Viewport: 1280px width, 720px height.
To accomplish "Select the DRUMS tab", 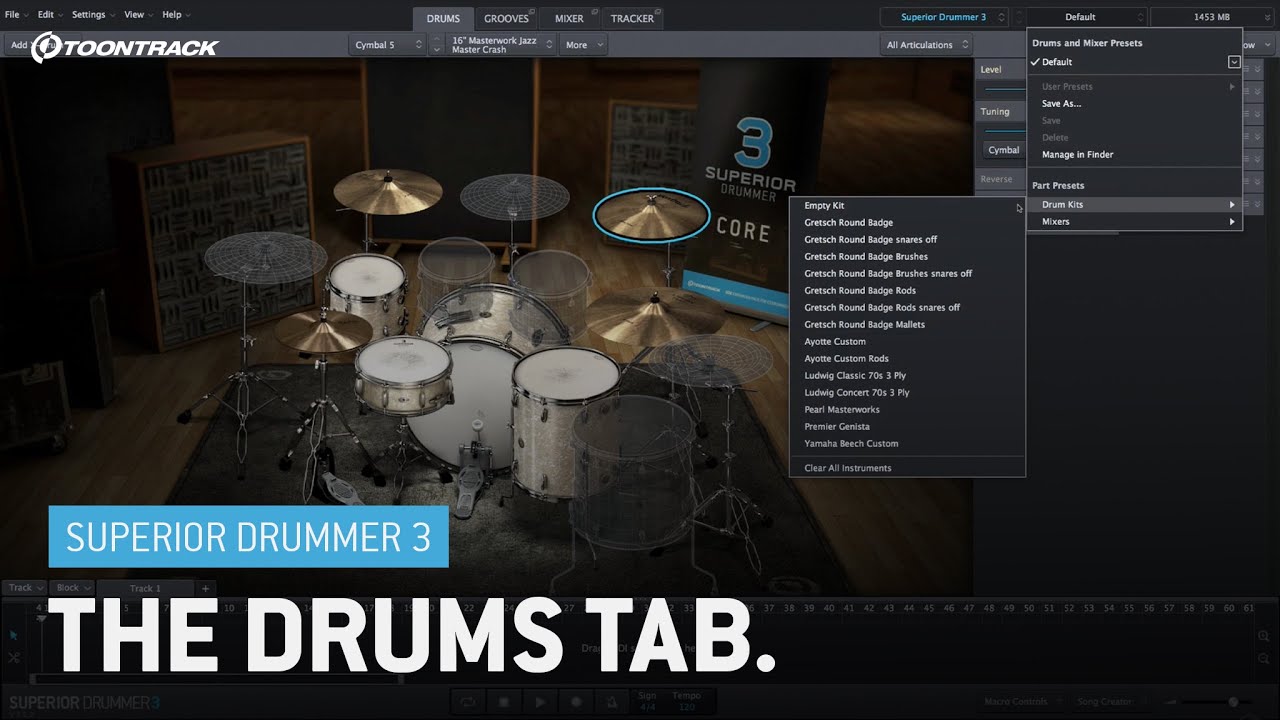I will pyautogui.click(x=443, y=18).
